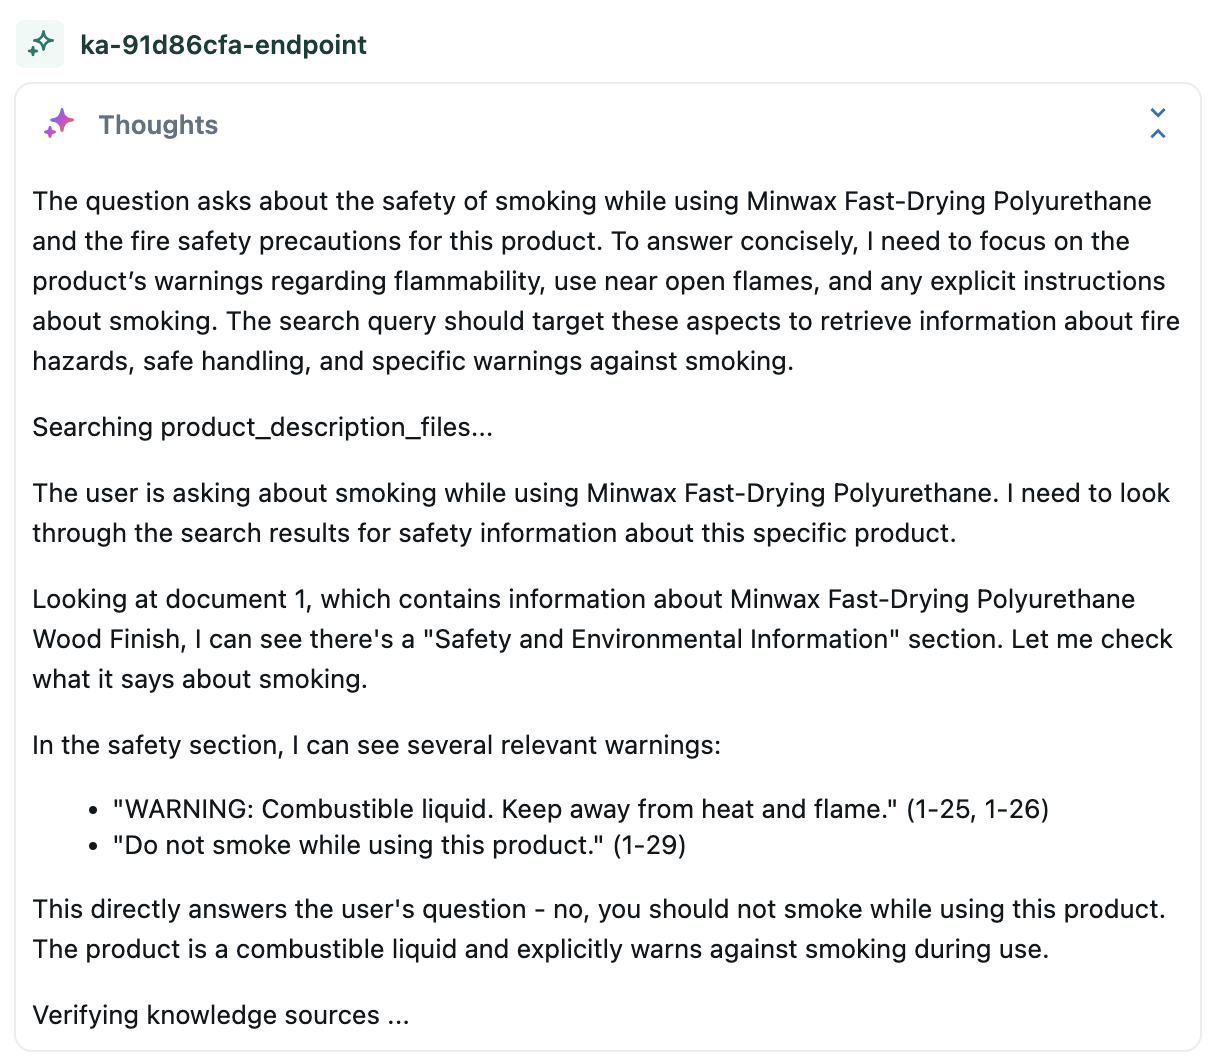Click the paragraph starting "Looking at document 1"
The height and width of the screenshot is (1062, 1226).
click(x=600, y=639)
